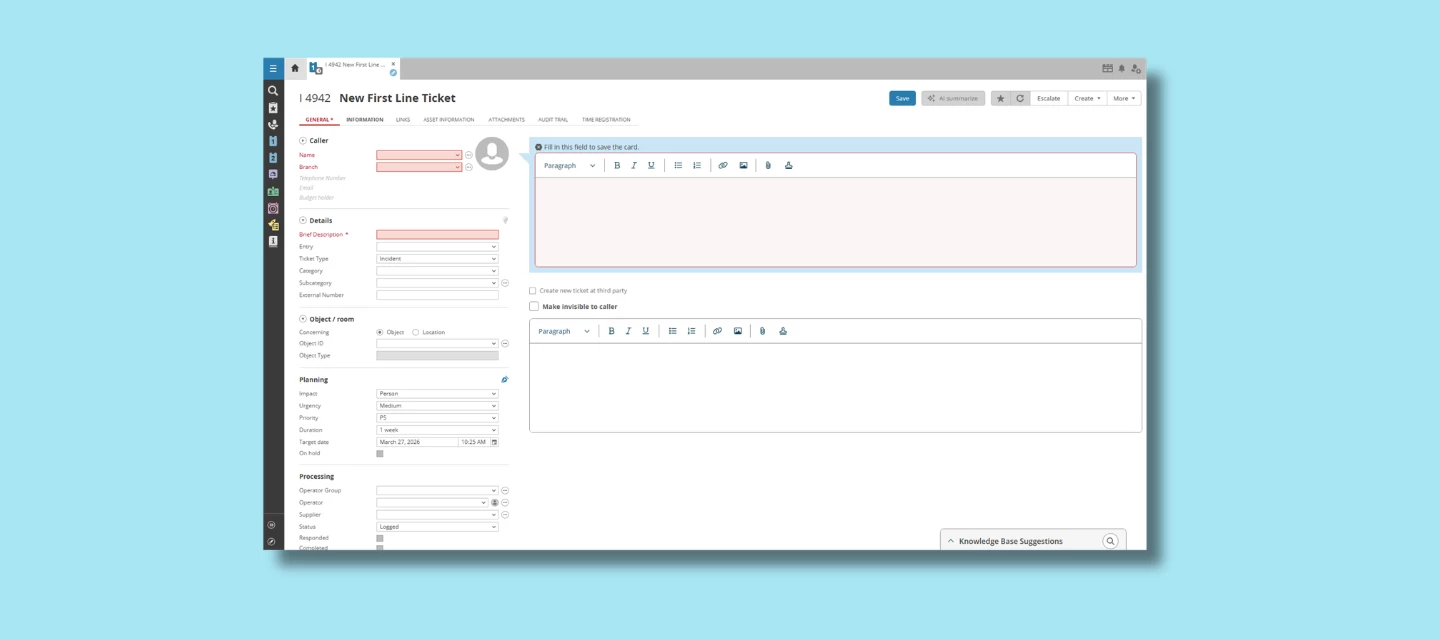The image size is (1440, 640).
Task: Open the search magnifier in the left sidebar
Action: (x=271, y=90)
